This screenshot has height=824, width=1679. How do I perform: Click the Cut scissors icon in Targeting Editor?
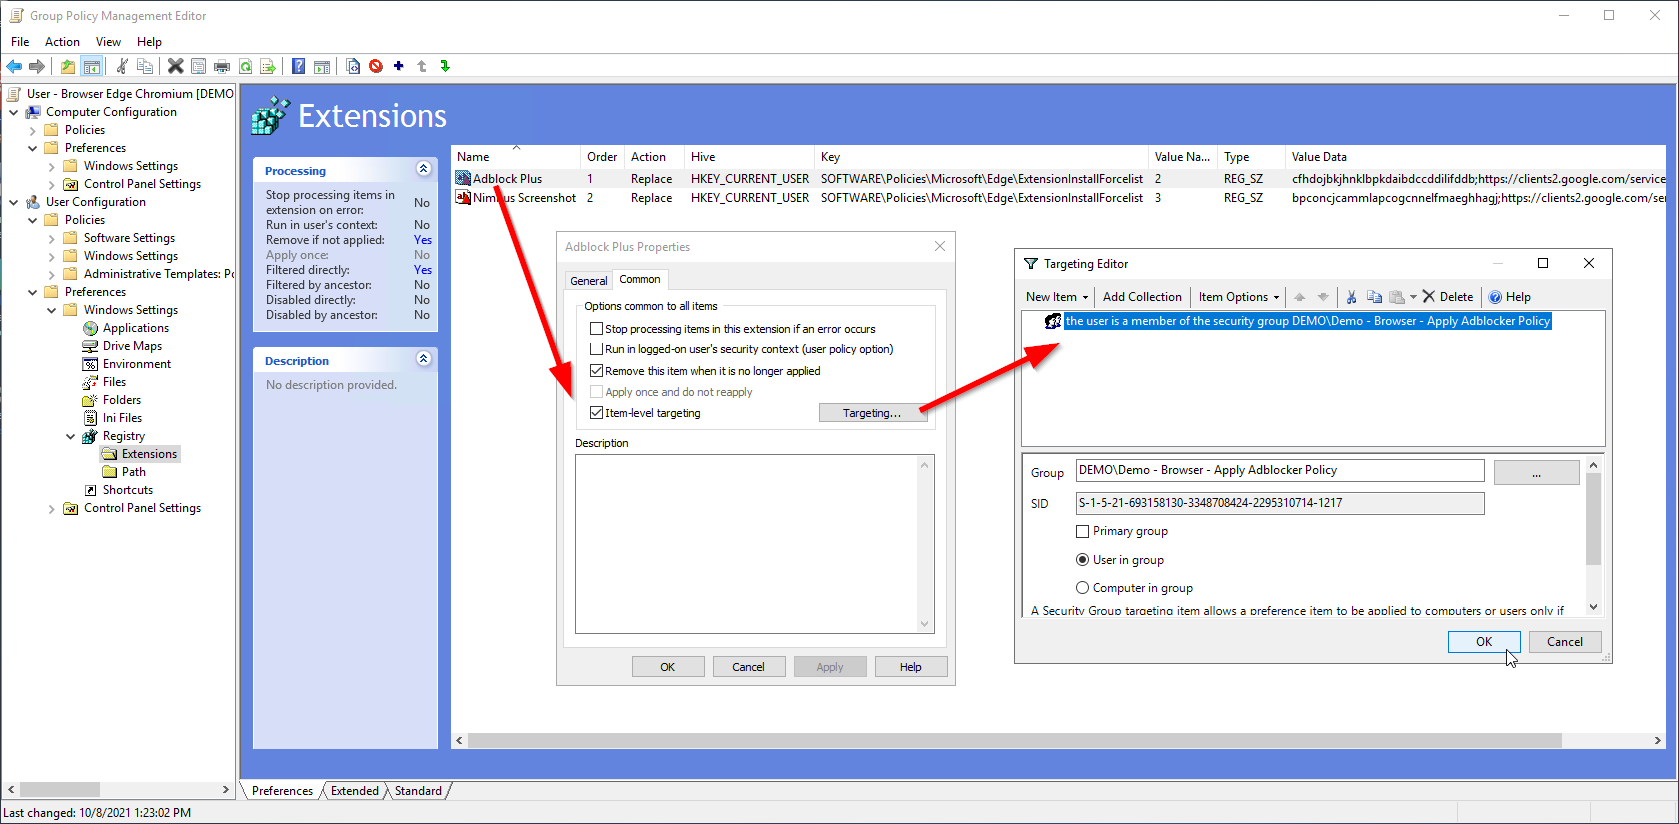click(1351, 297)
